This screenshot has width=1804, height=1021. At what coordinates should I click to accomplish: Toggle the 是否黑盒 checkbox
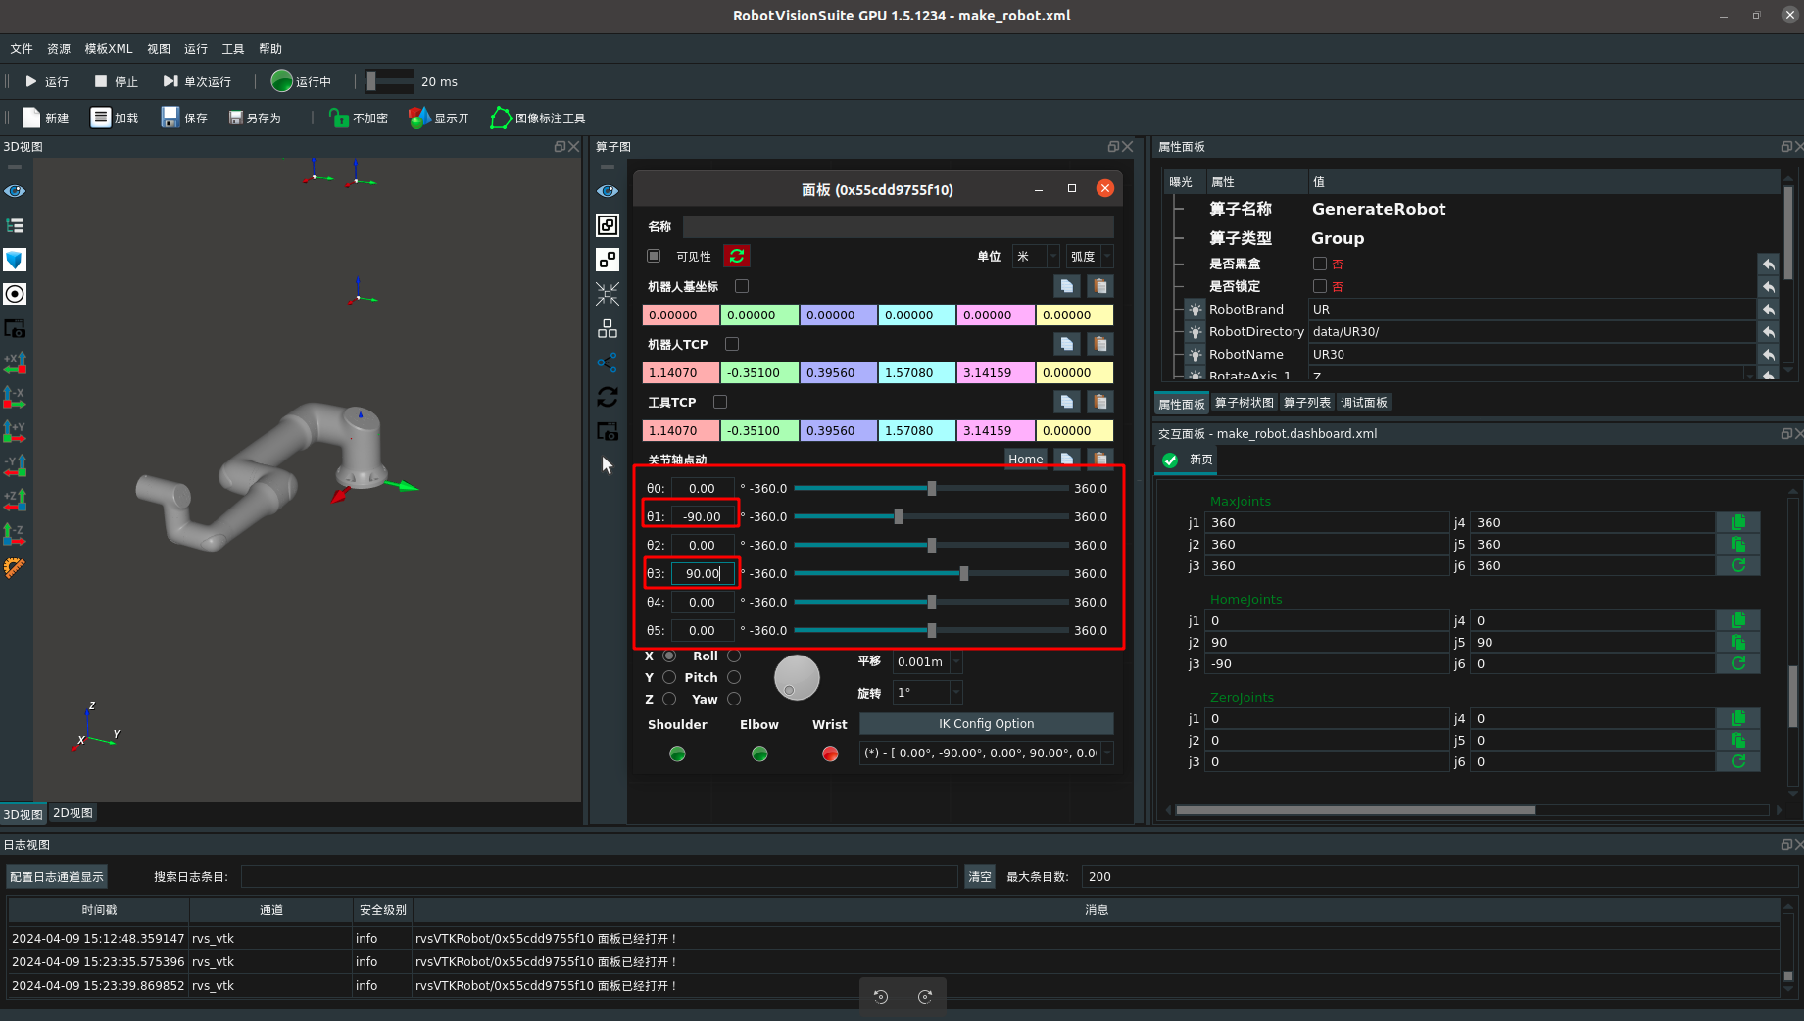(x=1320, y=264)
